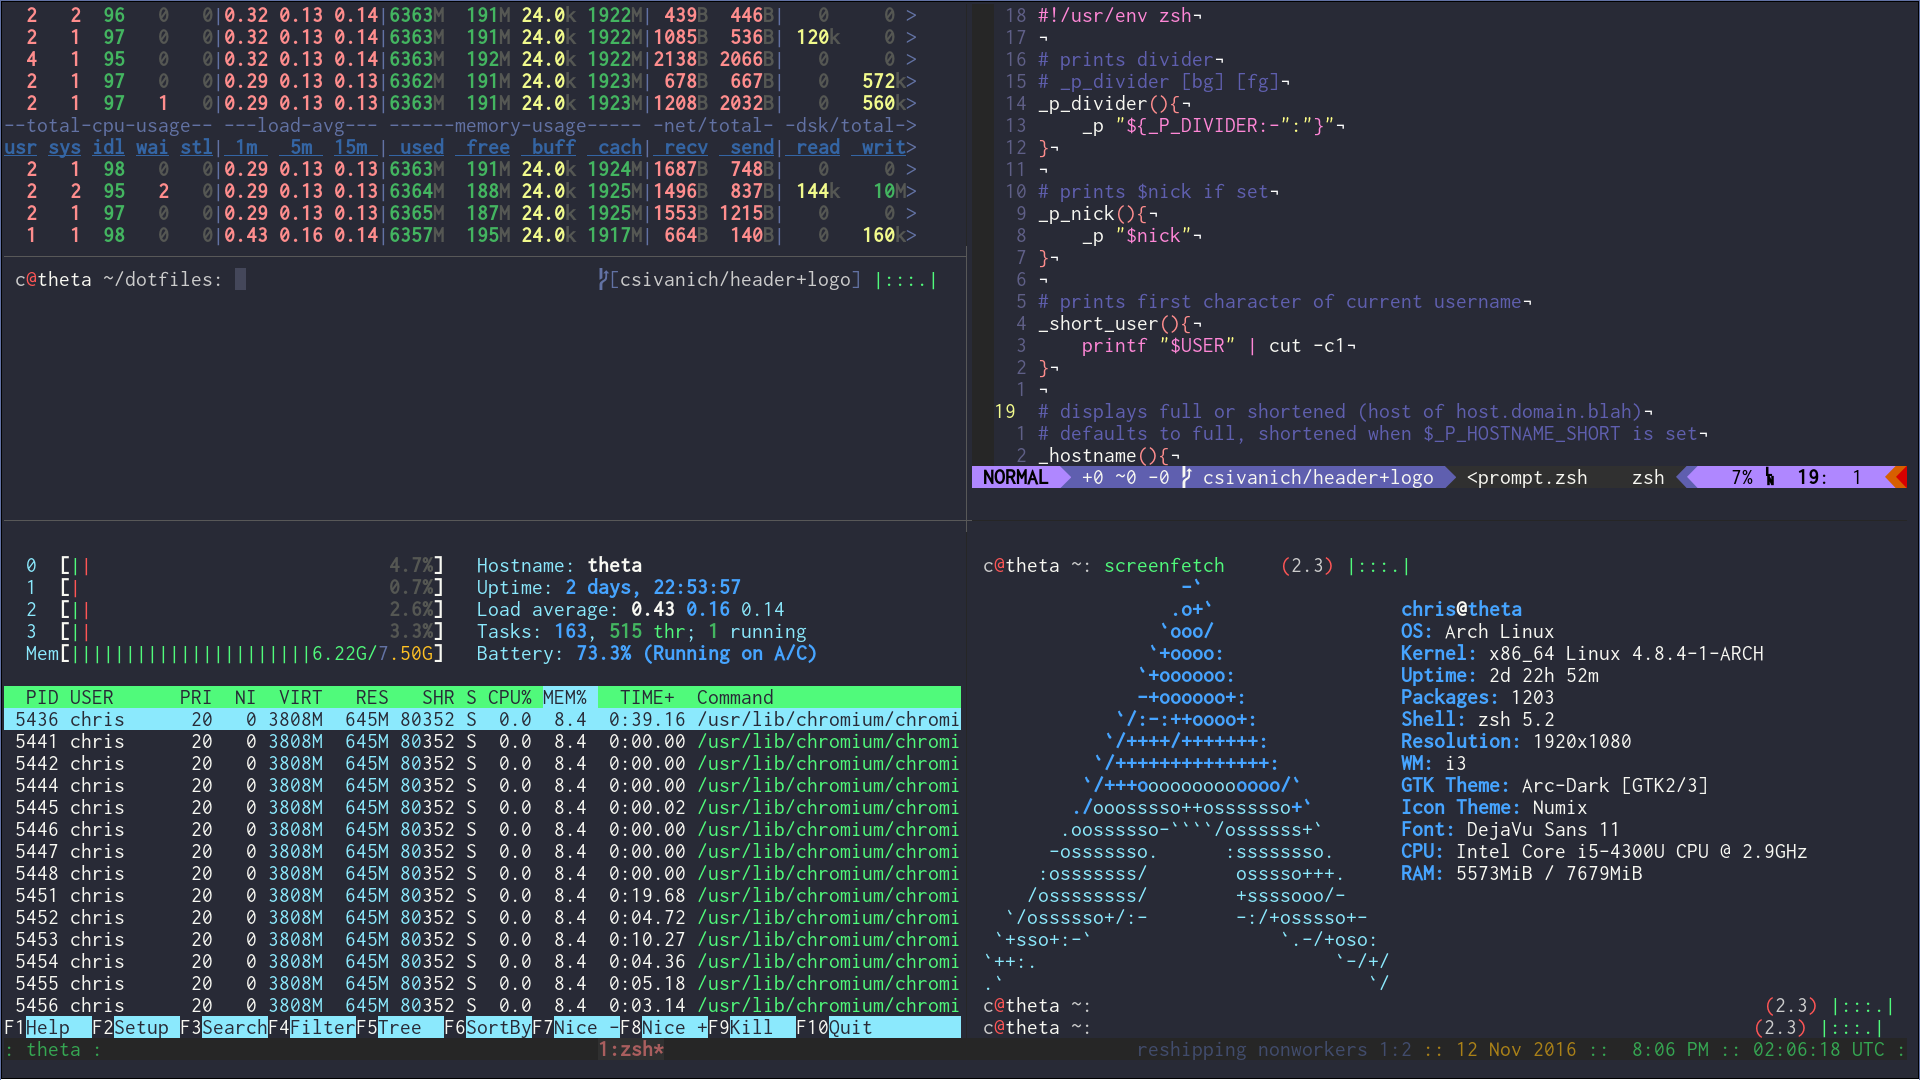Click F8 Nice + in htop
The width and height of the screenshot is (1920, 1080).
(664, 1027)
